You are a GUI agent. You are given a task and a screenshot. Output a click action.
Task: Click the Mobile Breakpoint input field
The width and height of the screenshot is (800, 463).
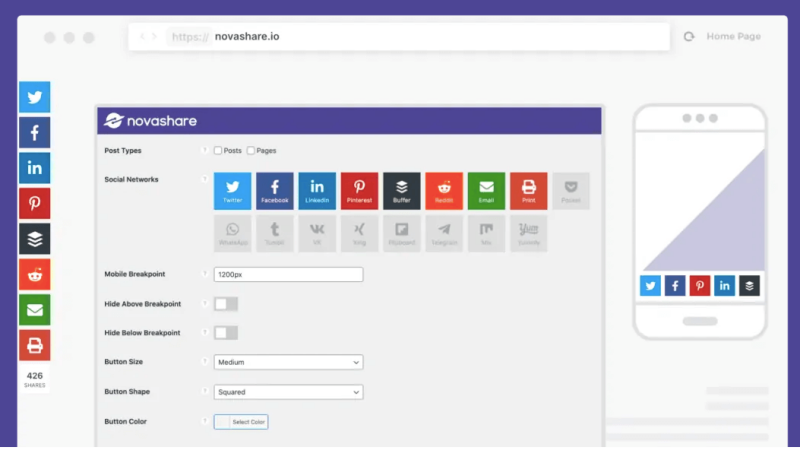pyautogui.click(x=289, y=275)
